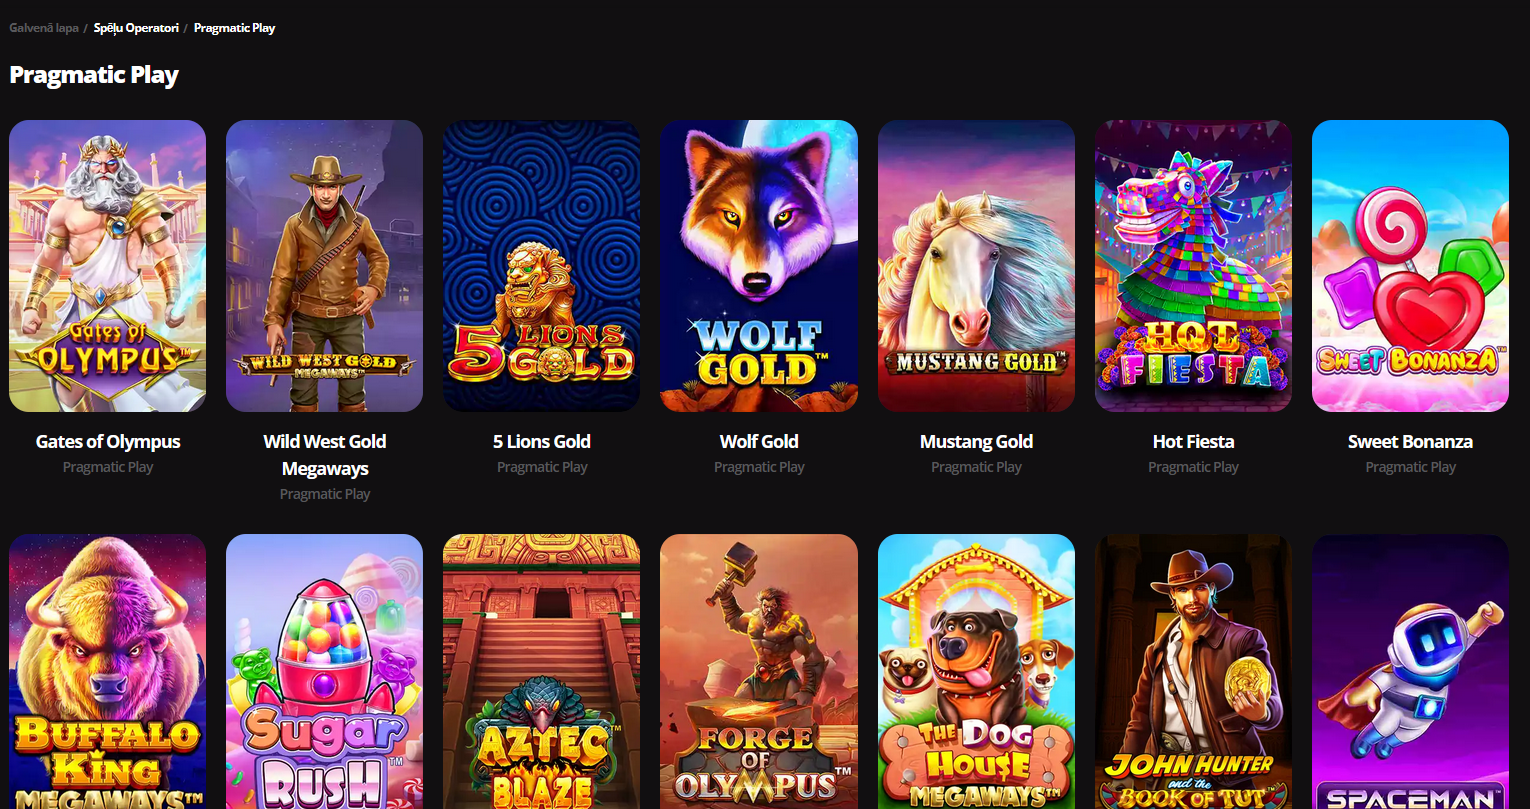Select the Sugar Rush game cover
The image size is (1530, 809).
coord(324,671)
